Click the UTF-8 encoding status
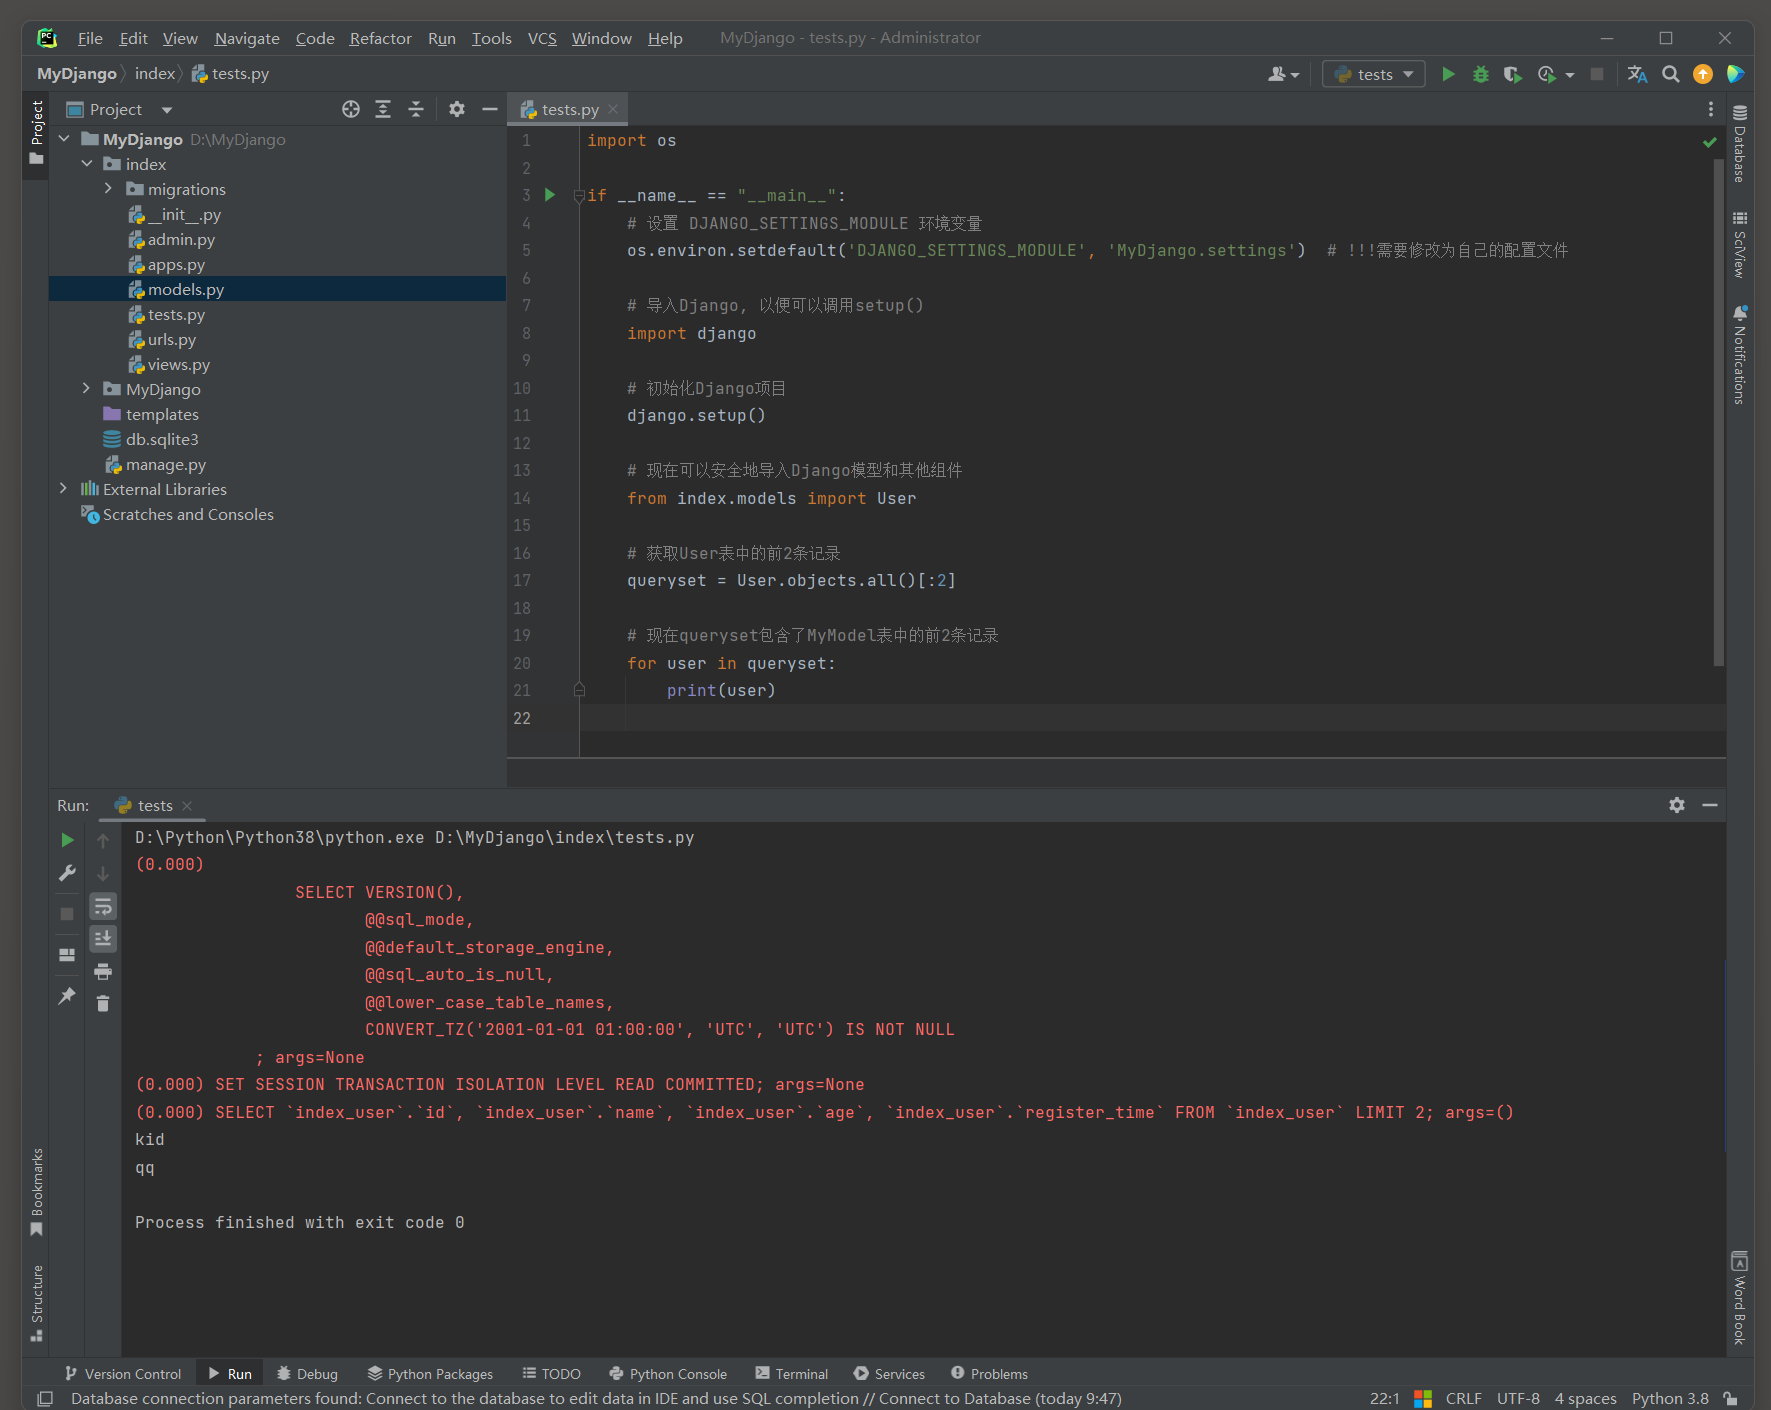This screenshot has height=1410, width=1771. click(x=1518, y=1398)
